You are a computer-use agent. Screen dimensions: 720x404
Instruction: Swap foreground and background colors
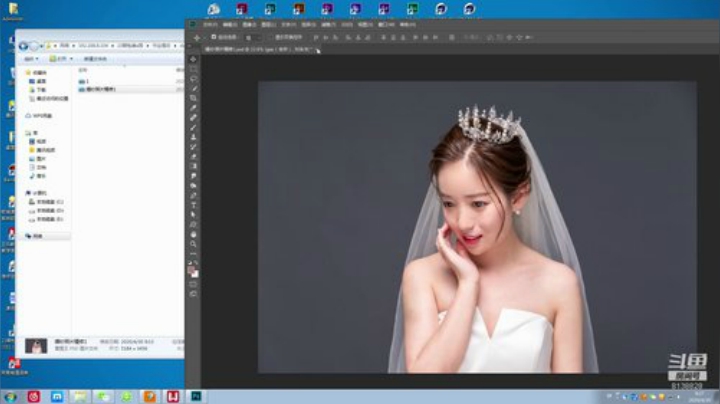click(197, 263)
